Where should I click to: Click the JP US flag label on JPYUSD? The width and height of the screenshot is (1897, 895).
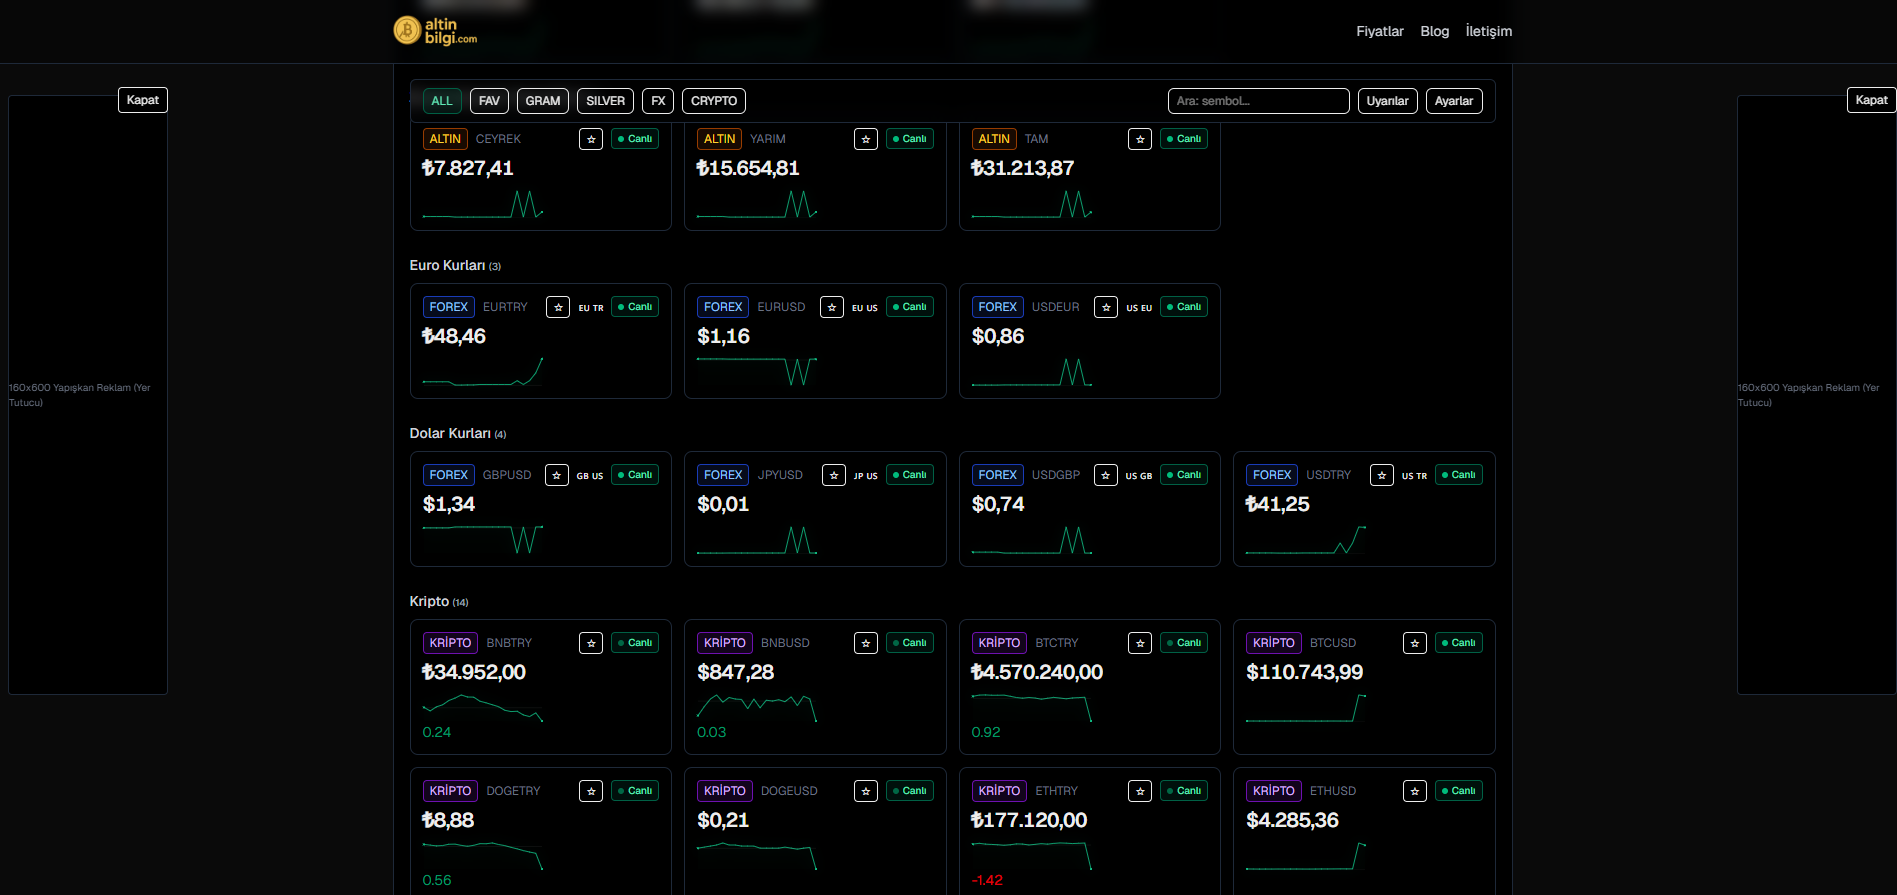pyautogui.click(x=866, y=476)
